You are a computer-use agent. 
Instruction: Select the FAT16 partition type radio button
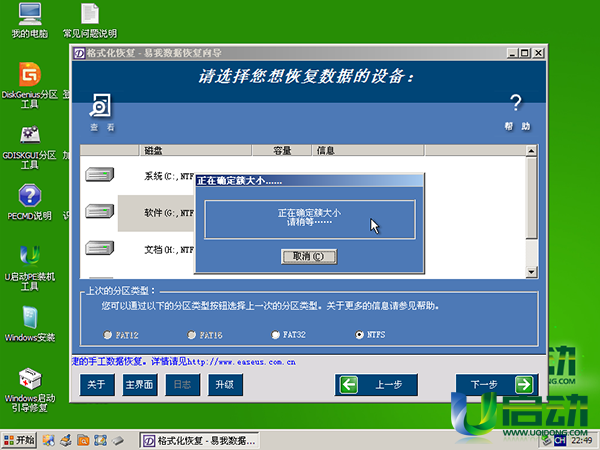pos(191,335)
